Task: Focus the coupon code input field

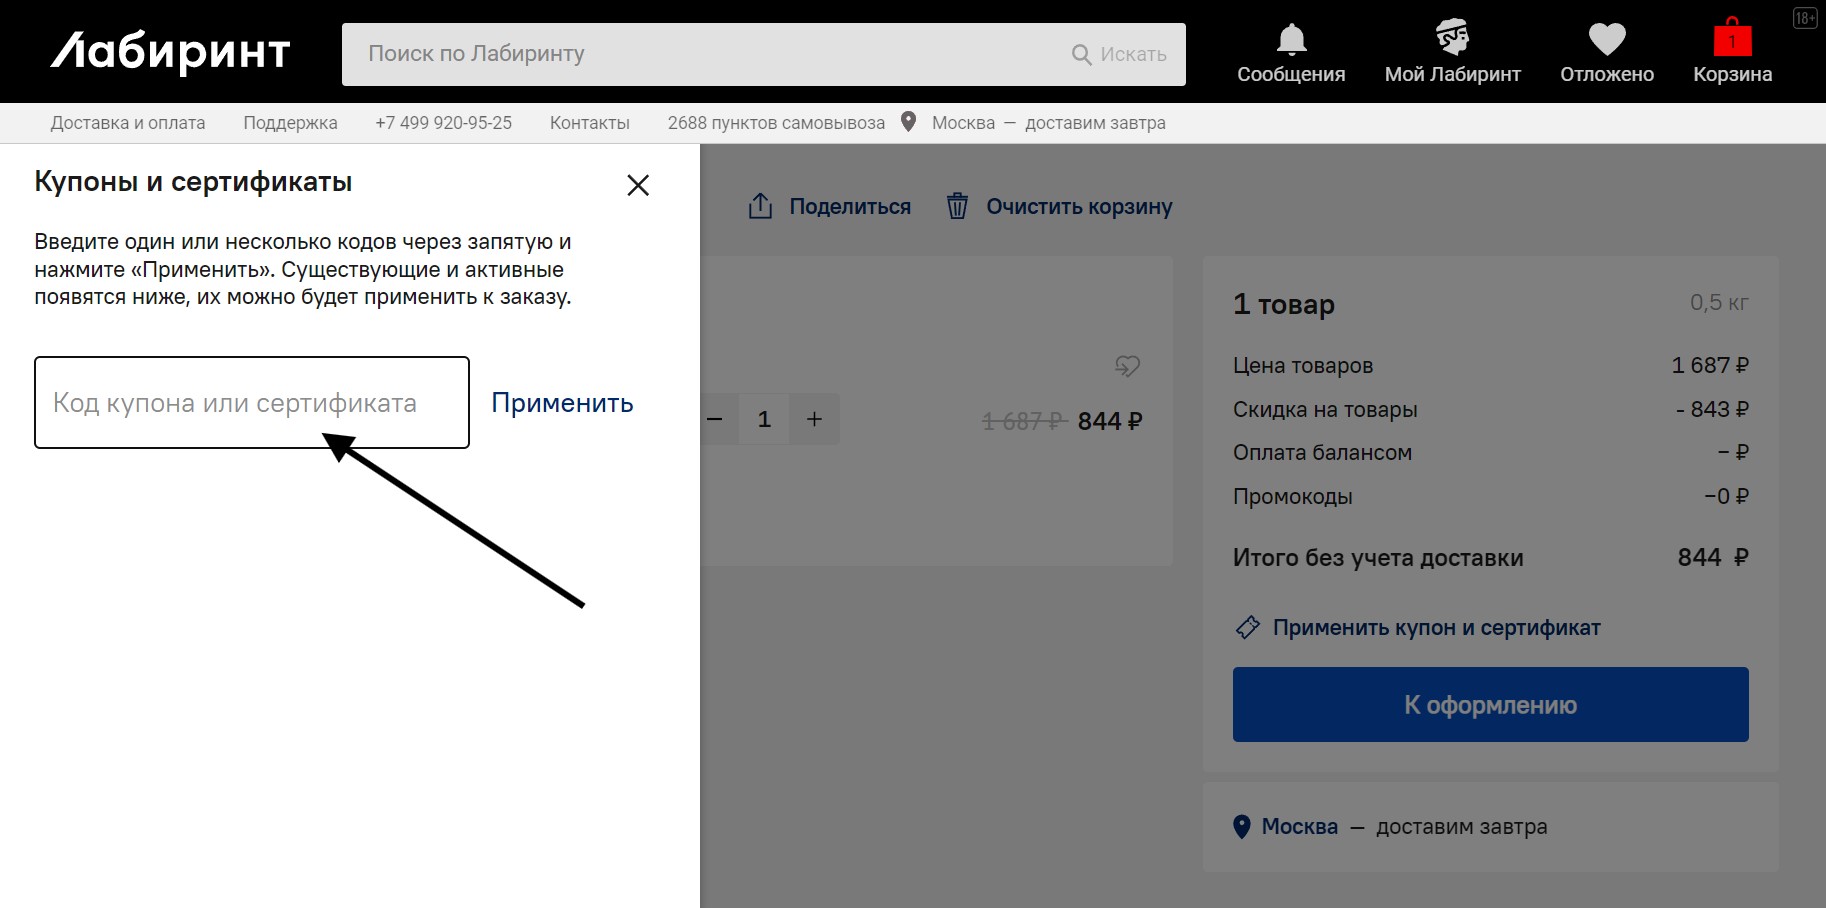Action: tap(252, 402)
